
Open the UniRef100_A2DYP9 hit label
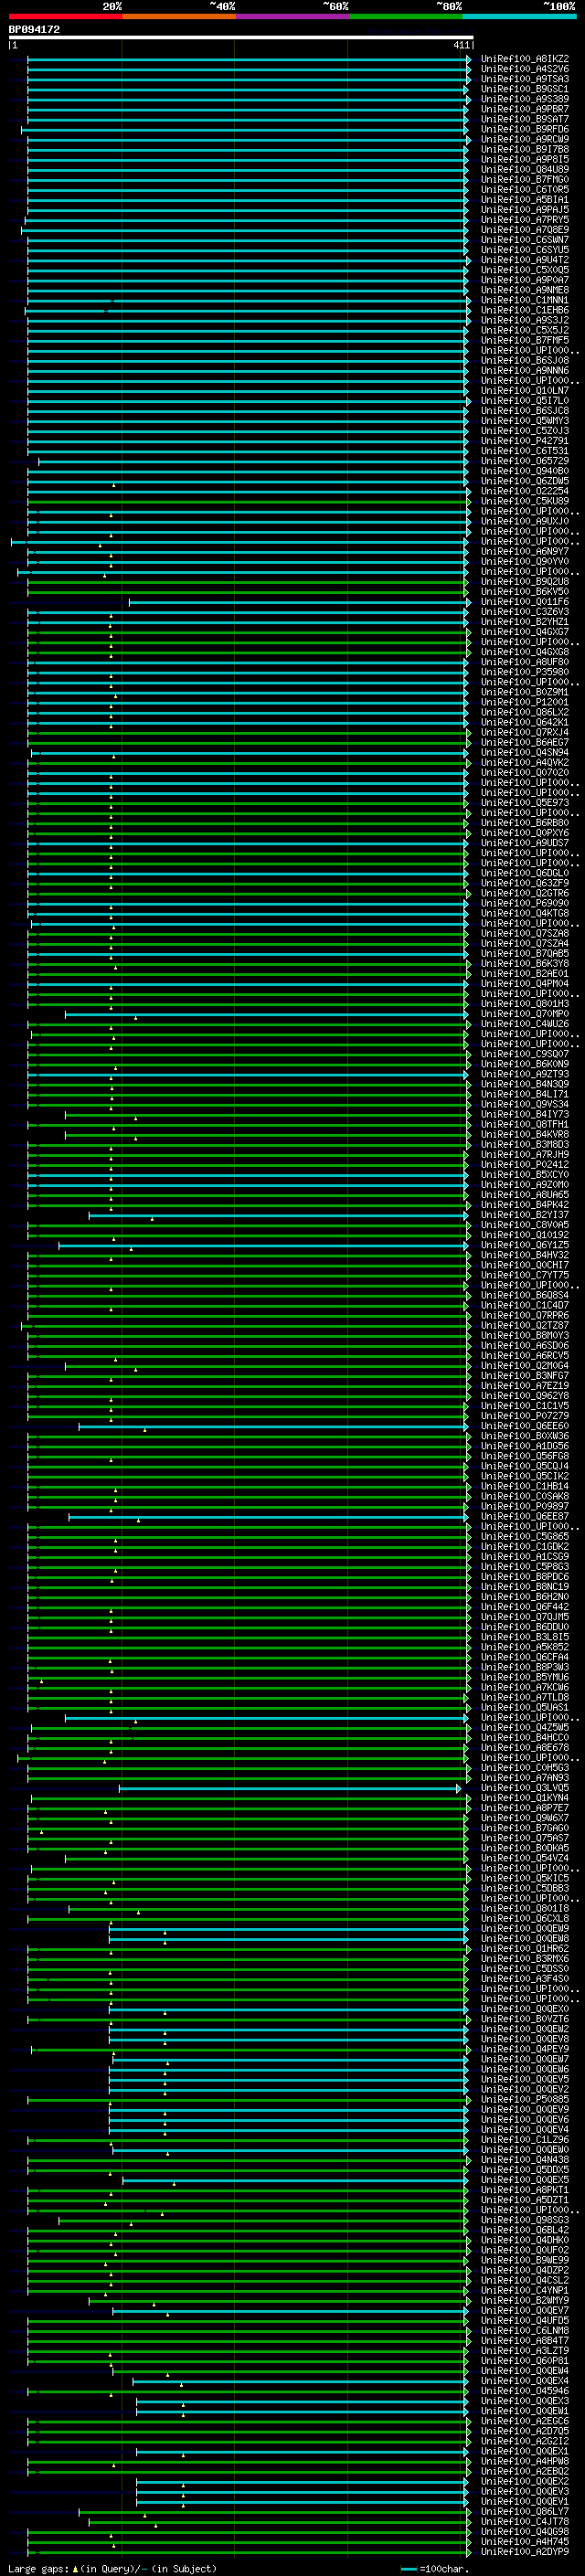coord(524,2551)
